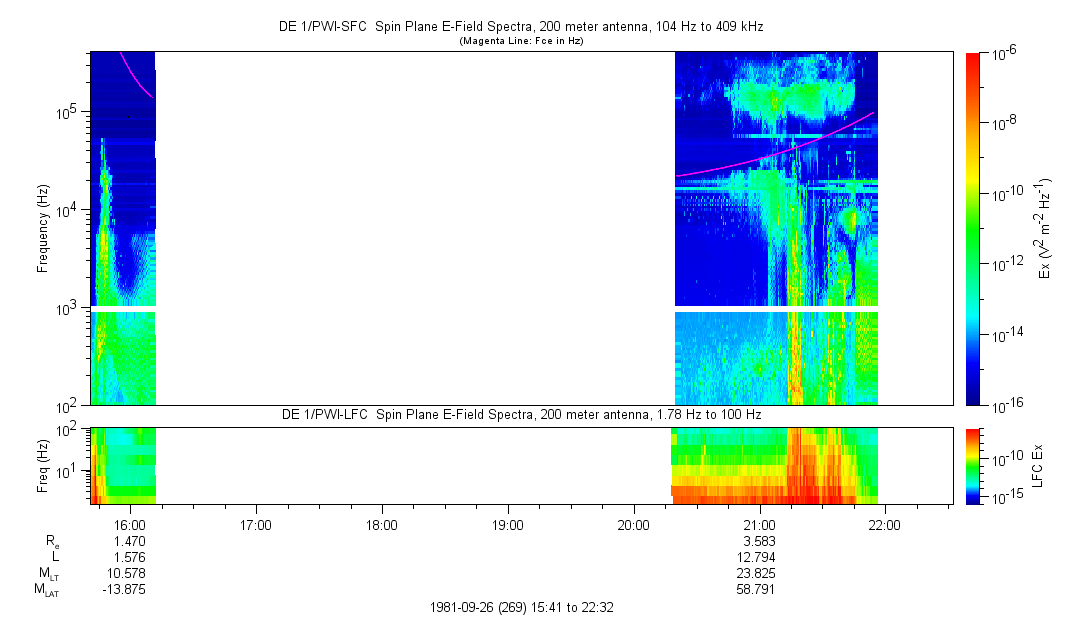The width and height of the screenshot is (1083, 620).
Task: Click the 10^-6 Ex colorbar tick label
Action: (x=1004, y=54)
